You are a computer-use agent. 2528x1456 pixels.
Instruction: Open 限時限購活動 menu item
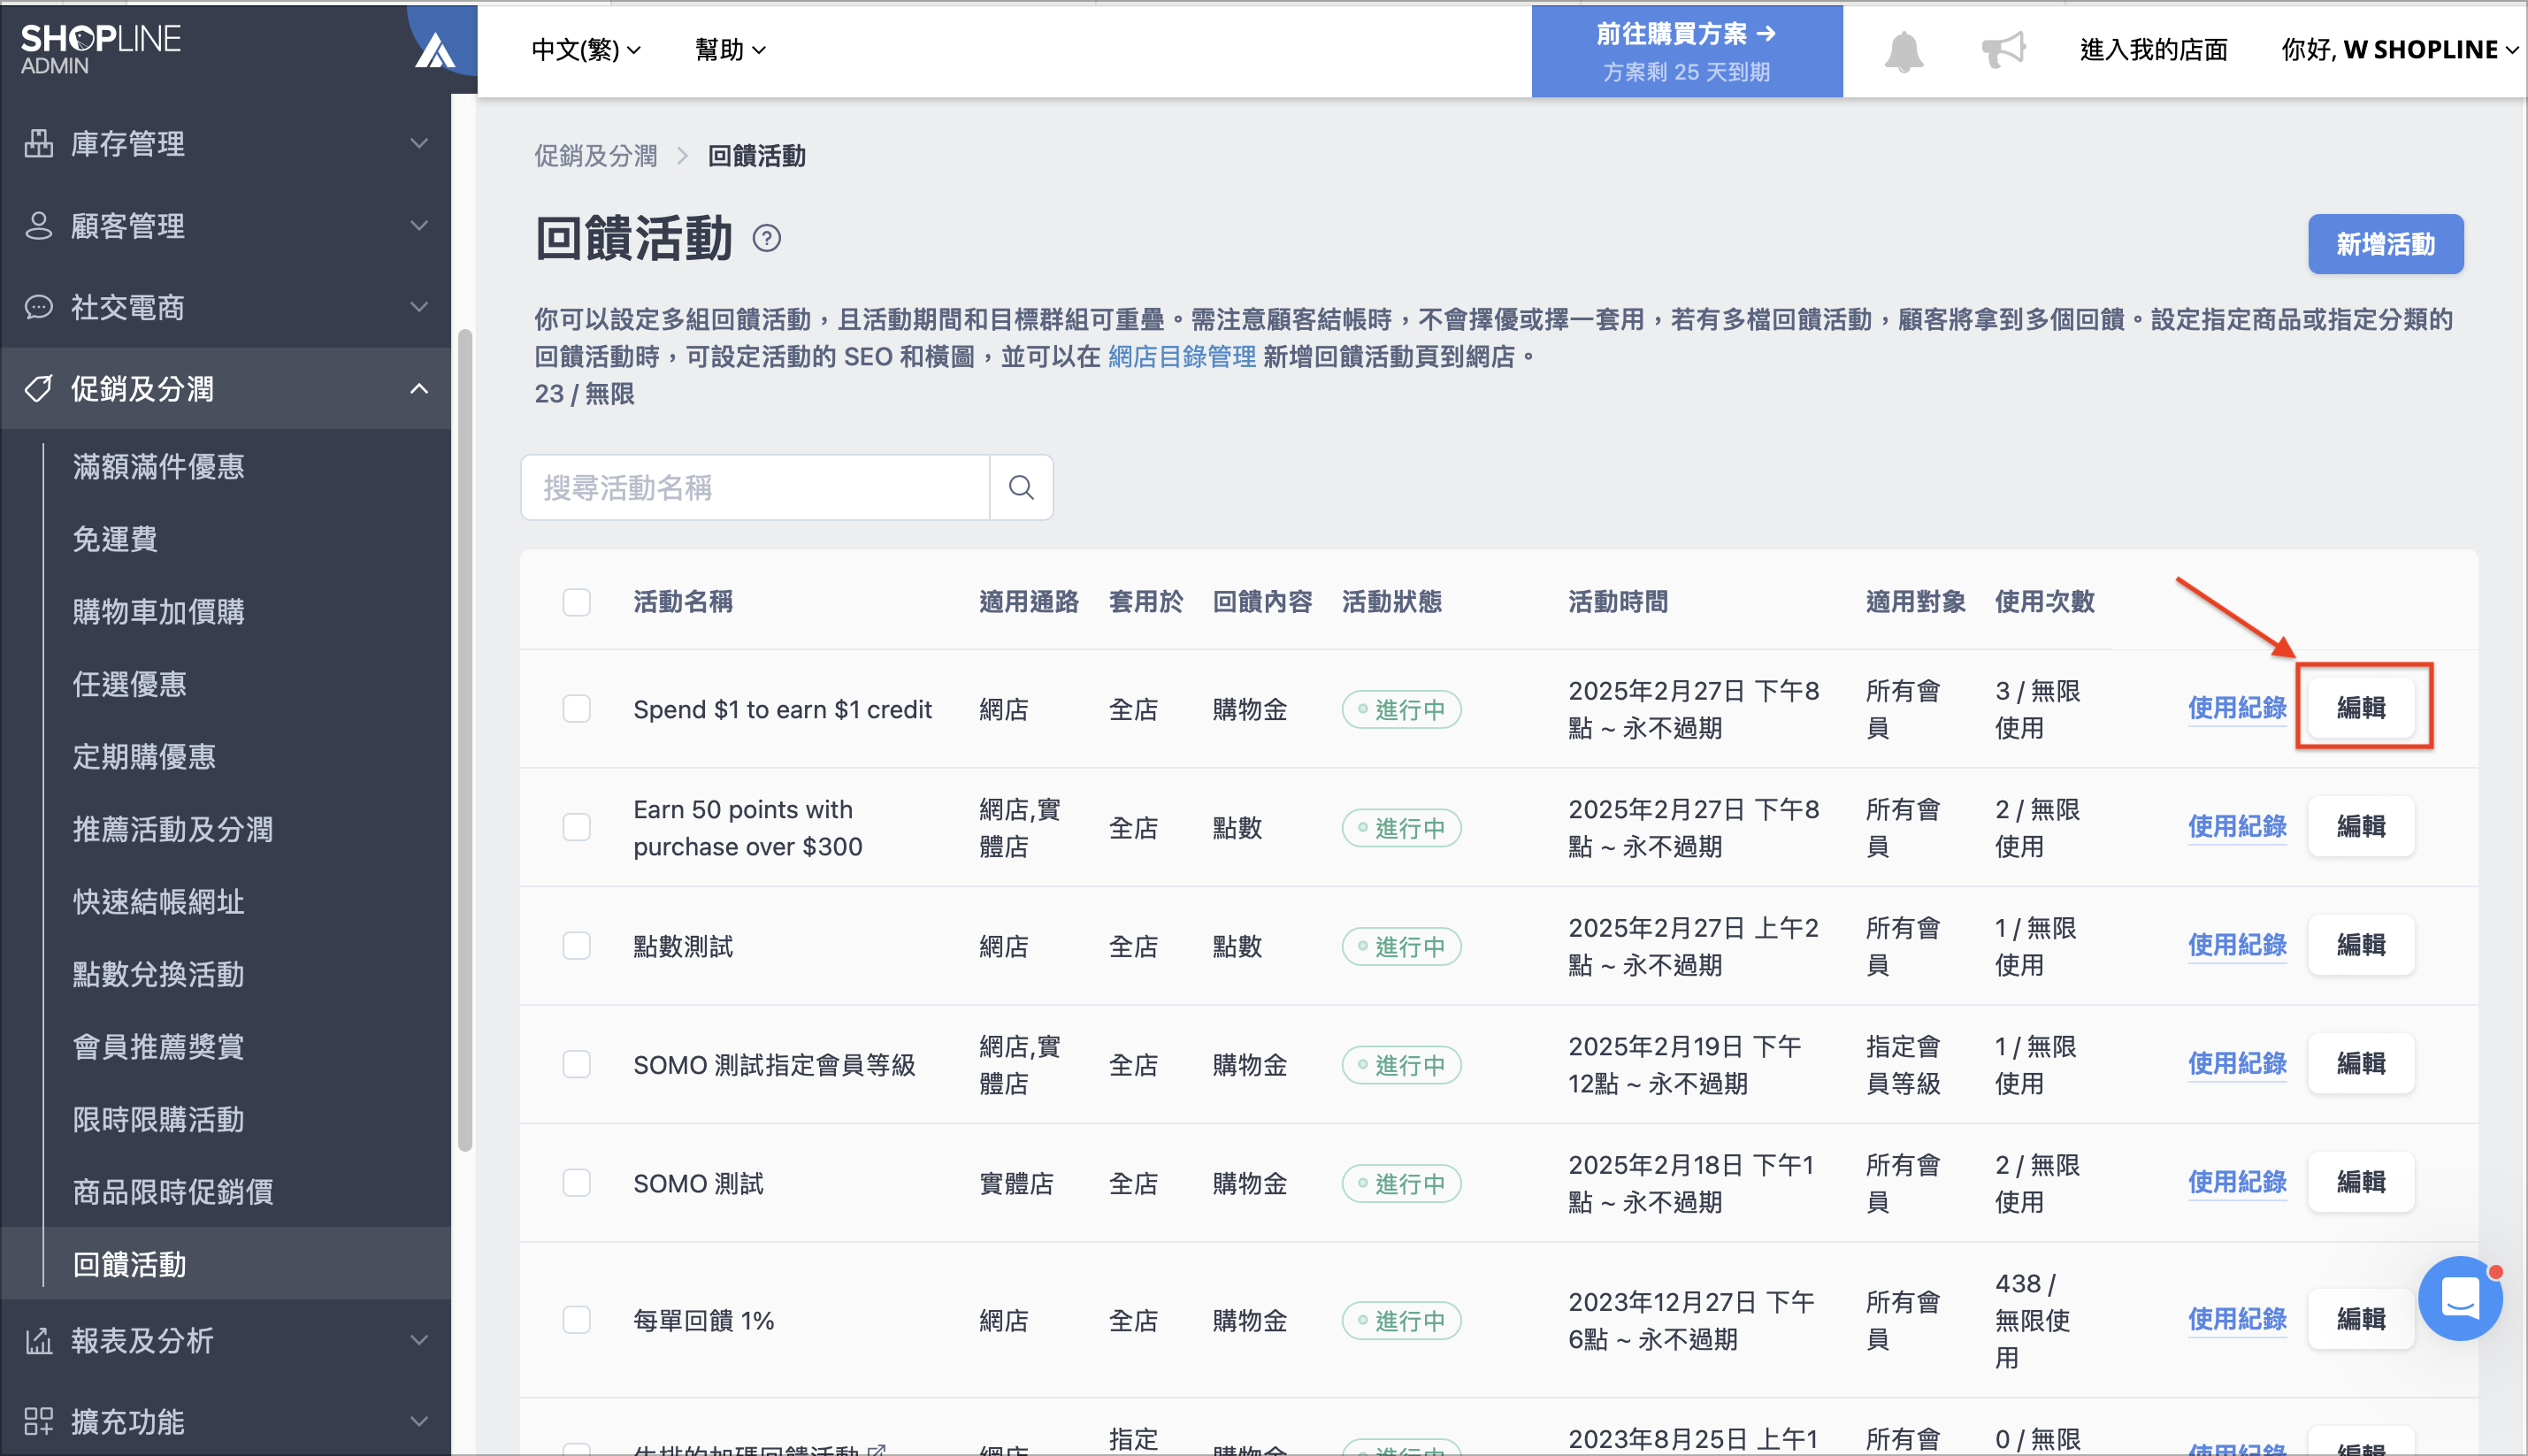(158, 1119)
